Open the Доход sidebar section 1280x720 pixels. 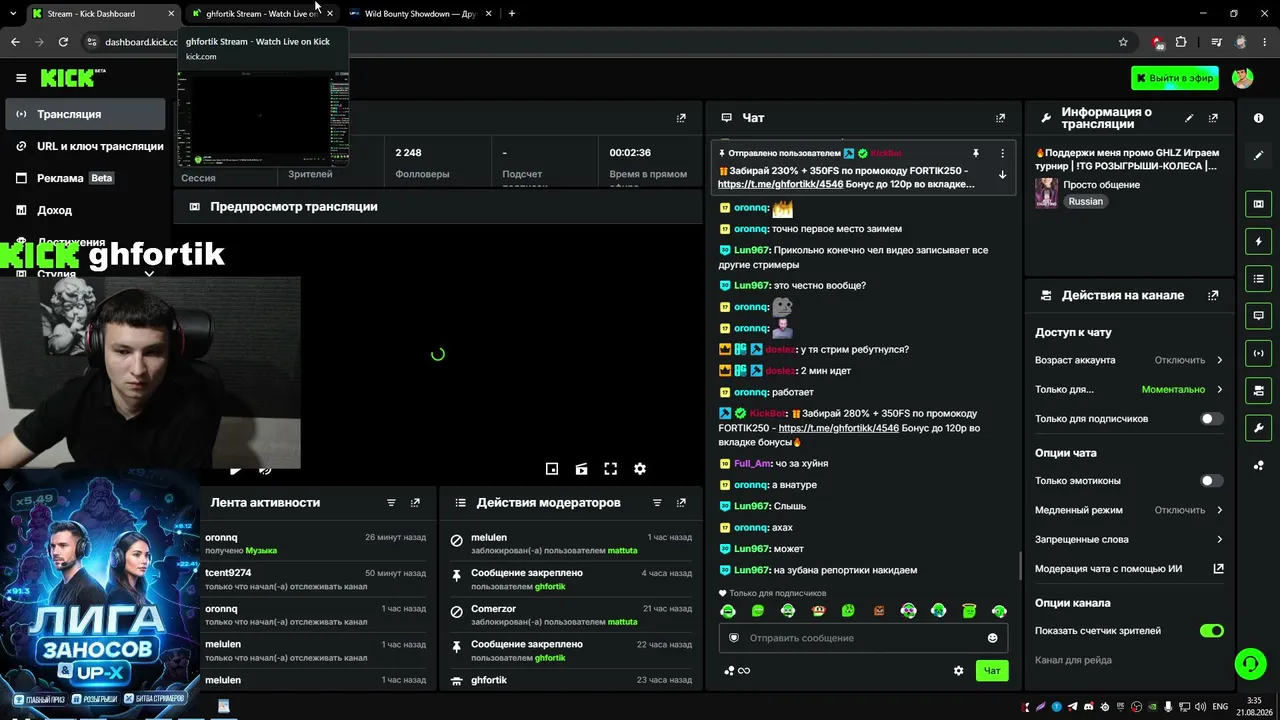point(86,210)
